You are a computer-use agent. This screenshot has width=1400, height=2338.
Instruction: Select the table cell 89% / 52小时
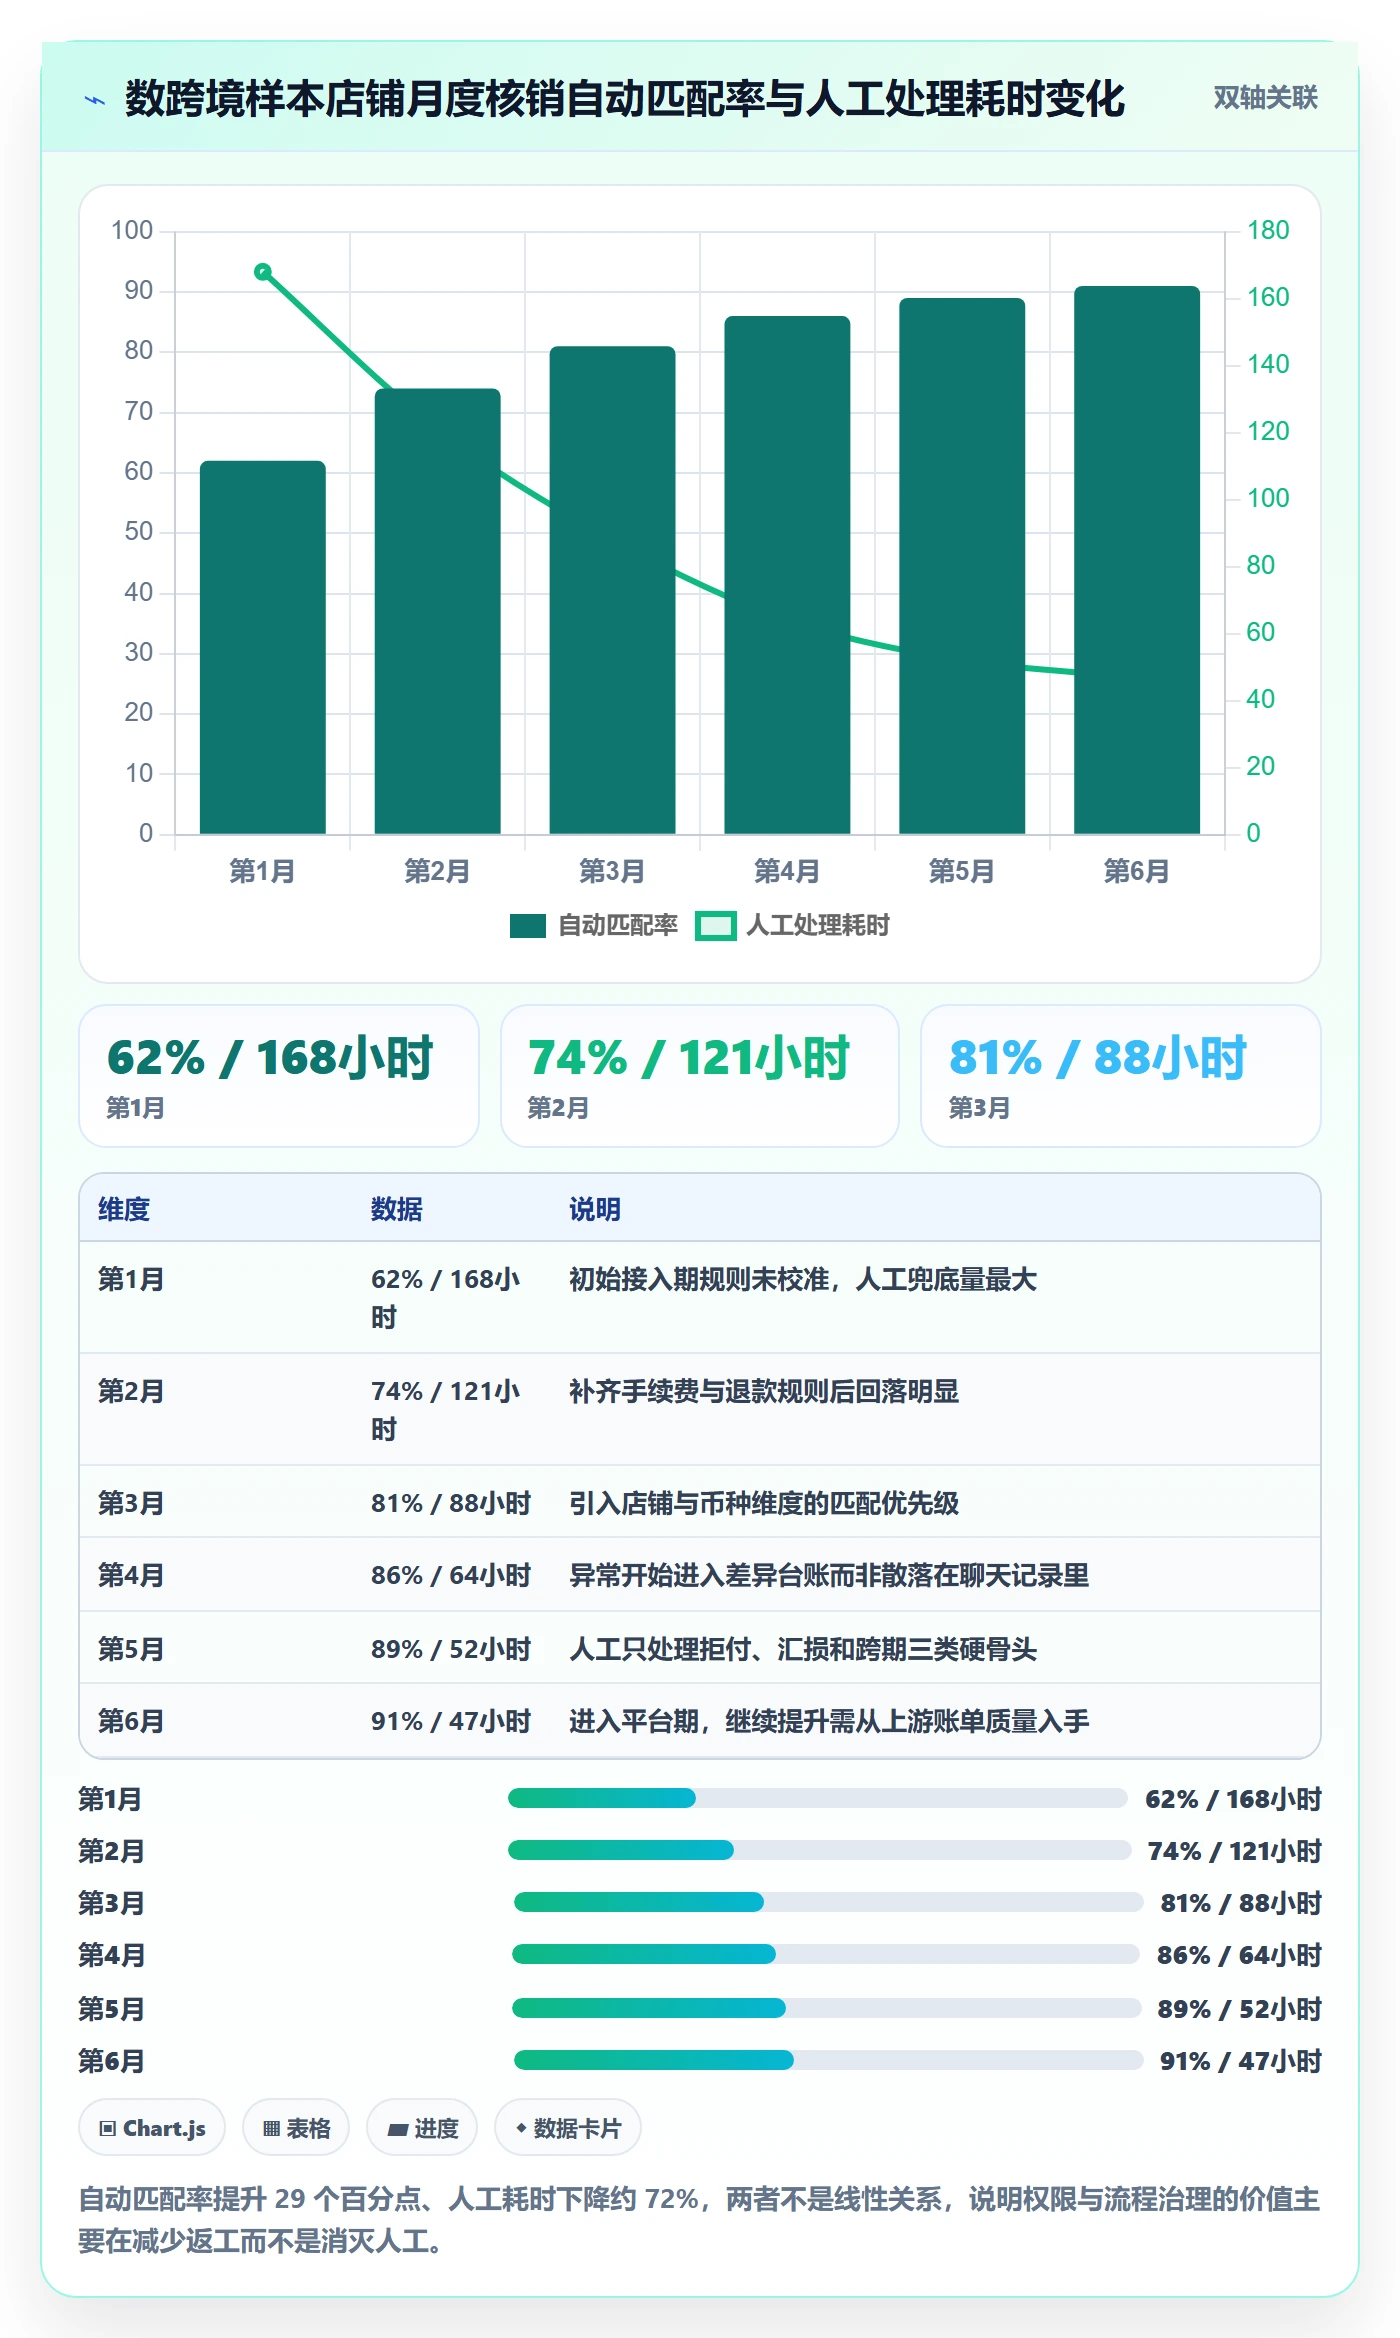click(451, 1648)
